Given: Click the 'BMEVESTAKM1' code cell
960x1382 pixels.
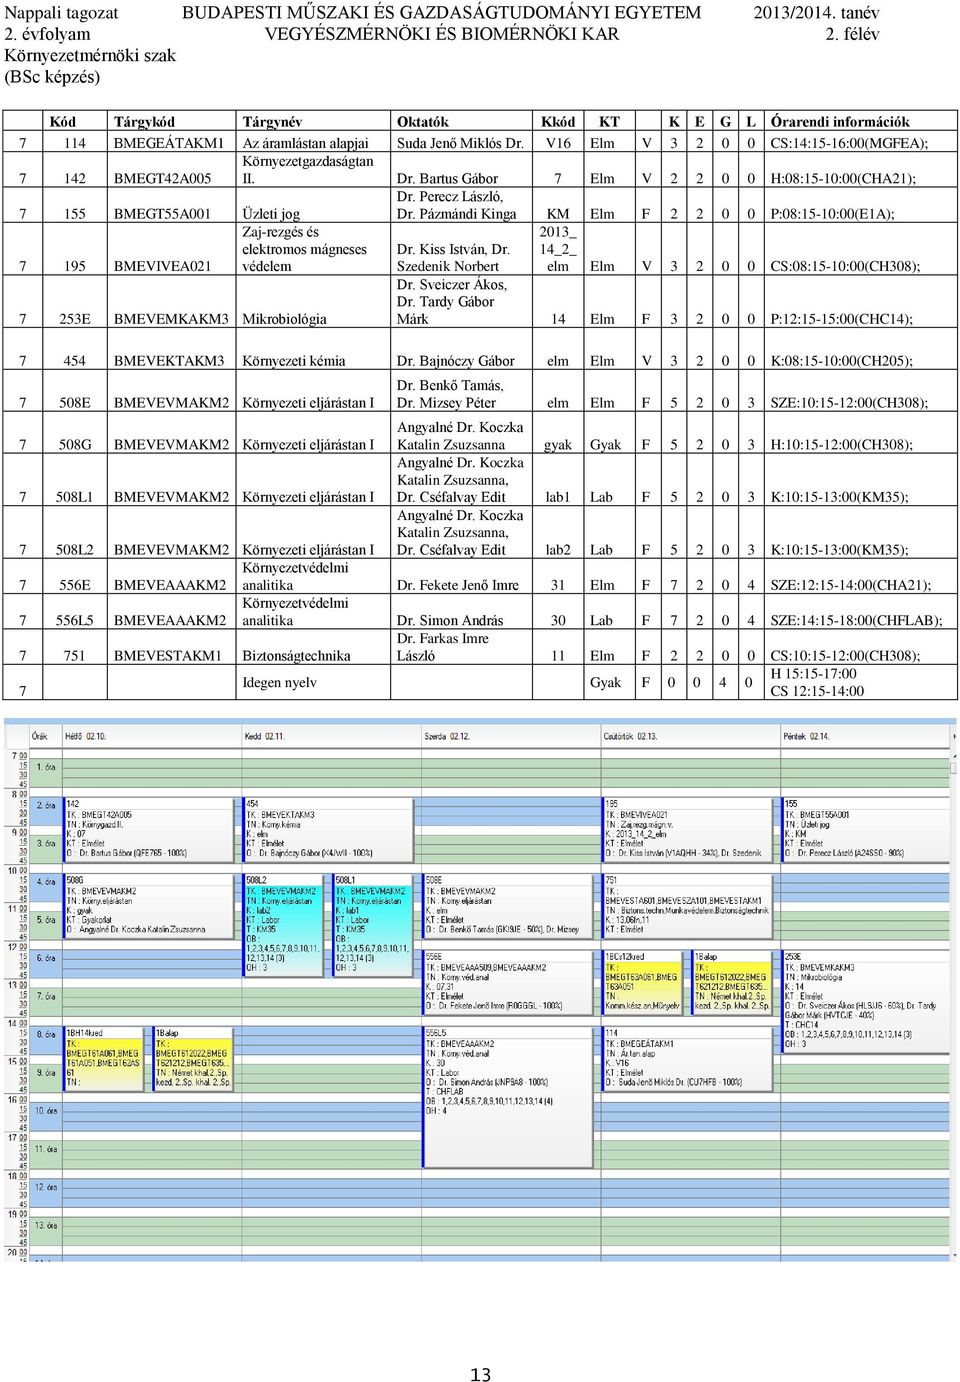Looking at the screenshot, I should click(x=168, y=656).
